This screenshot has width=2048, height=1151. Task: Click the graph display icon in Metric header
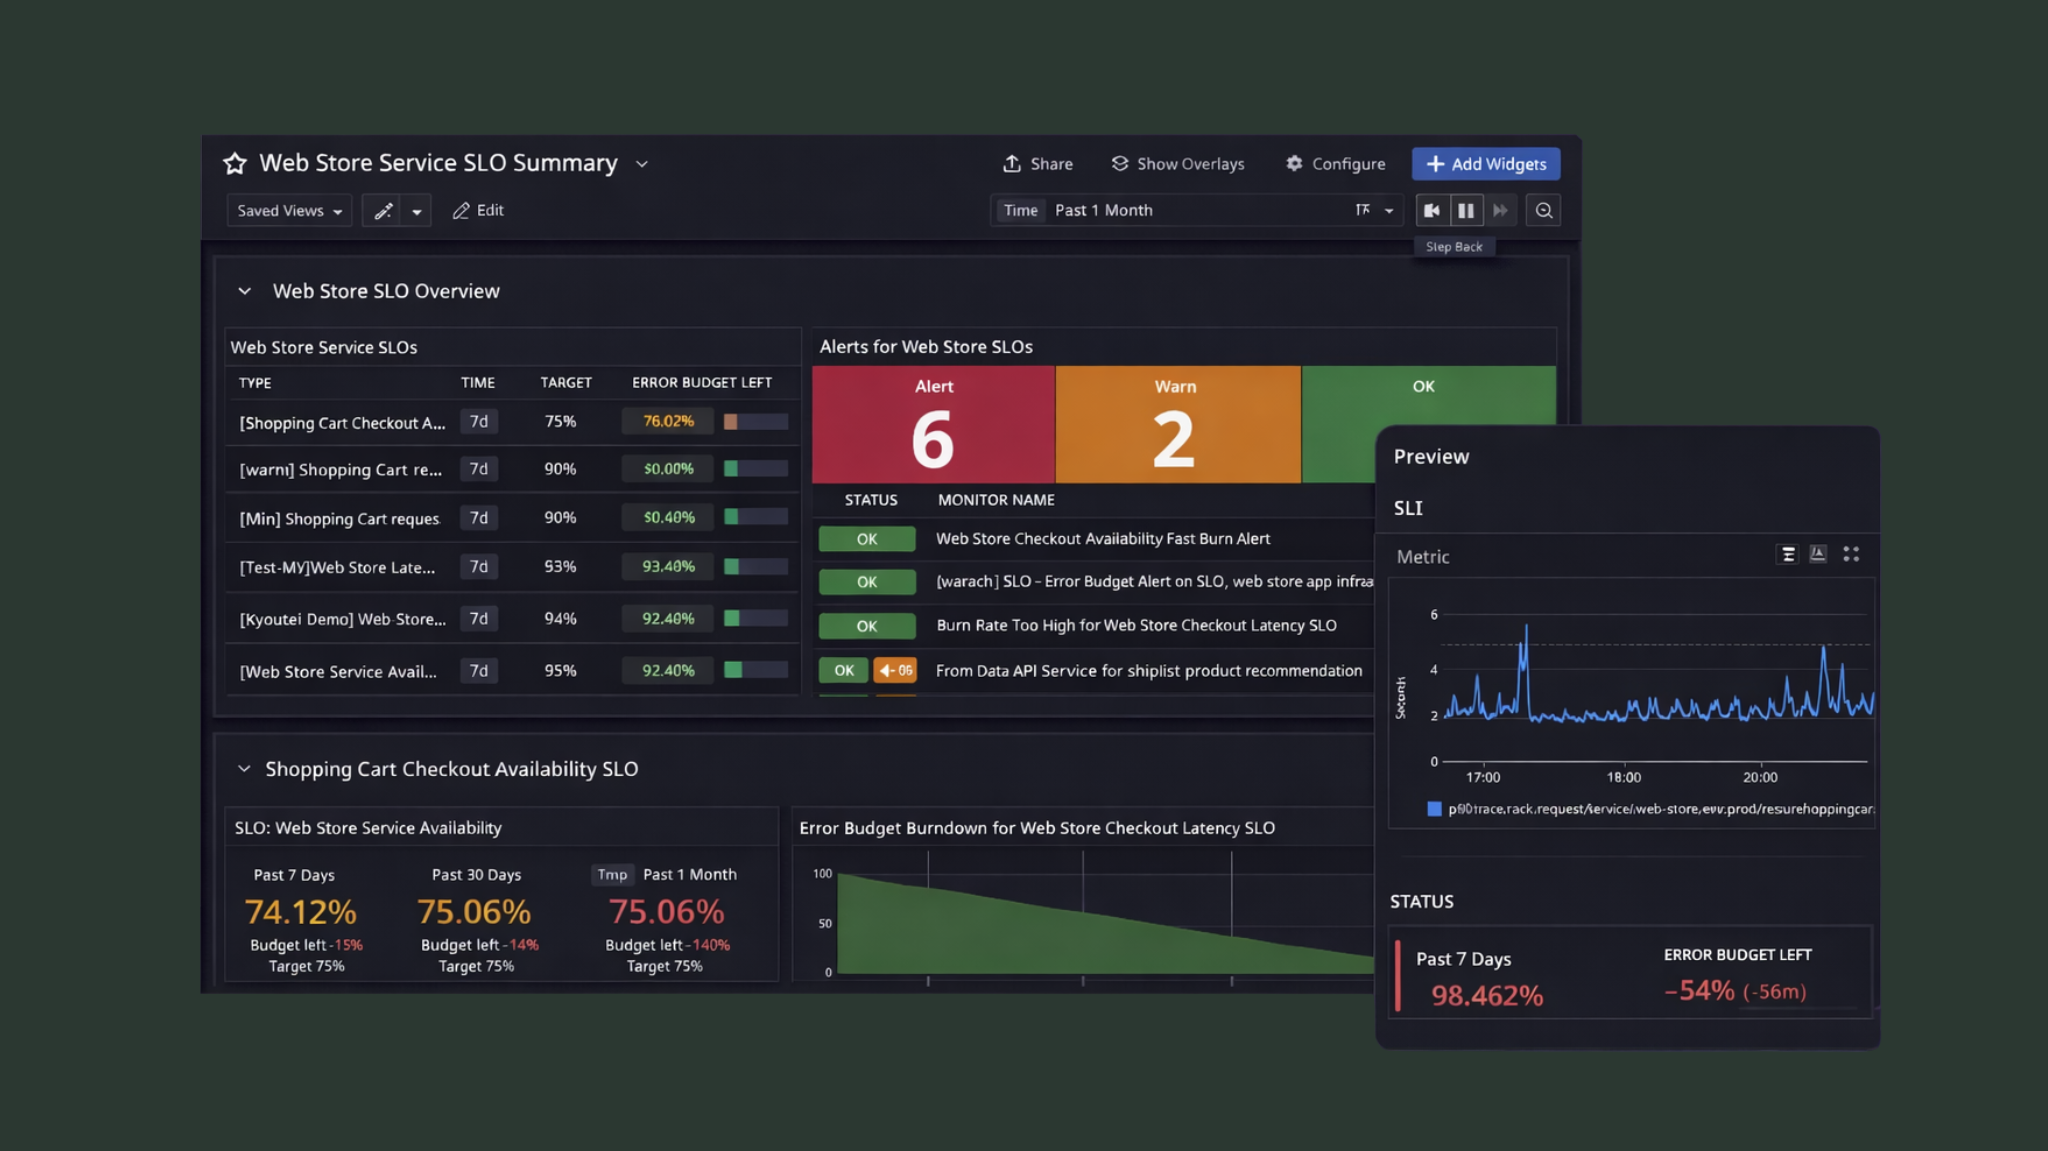pyautogui.click(x=1818, y=554)
